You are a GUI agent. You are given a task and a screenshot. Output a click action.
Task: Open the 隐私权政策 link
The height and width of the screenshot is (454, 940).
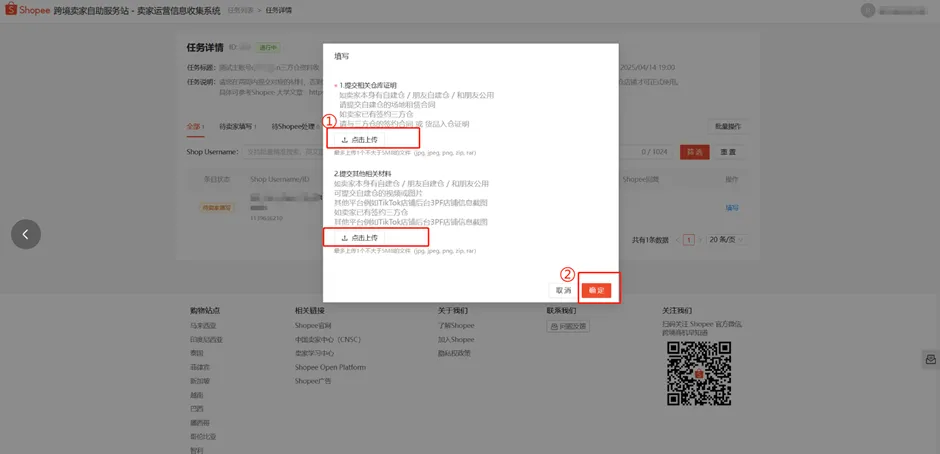[x=454, y=353]
